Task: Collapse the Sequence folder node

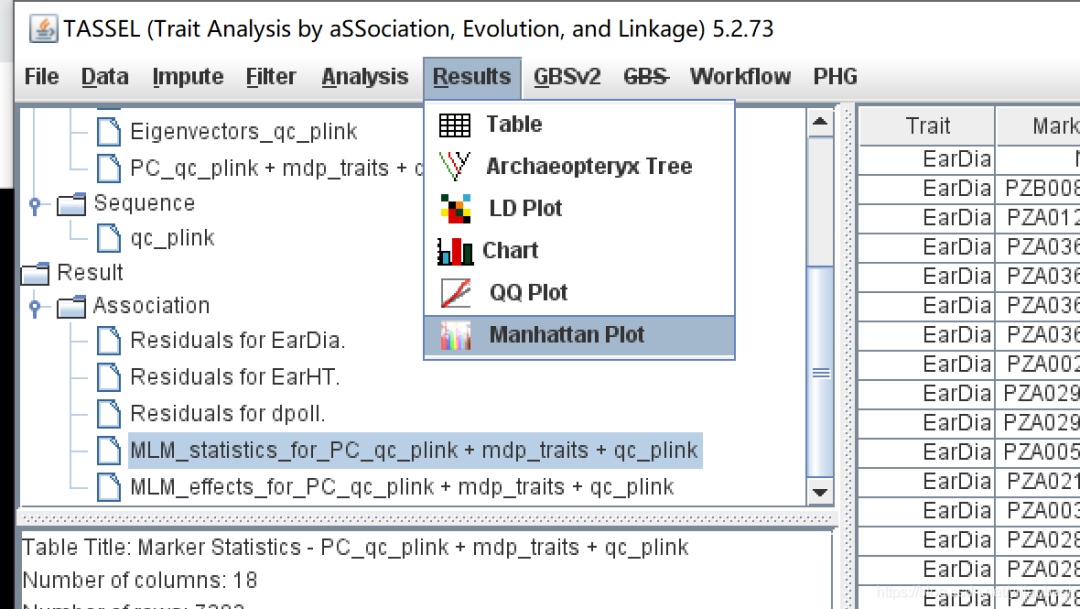Action: click(x=35, y=204)
